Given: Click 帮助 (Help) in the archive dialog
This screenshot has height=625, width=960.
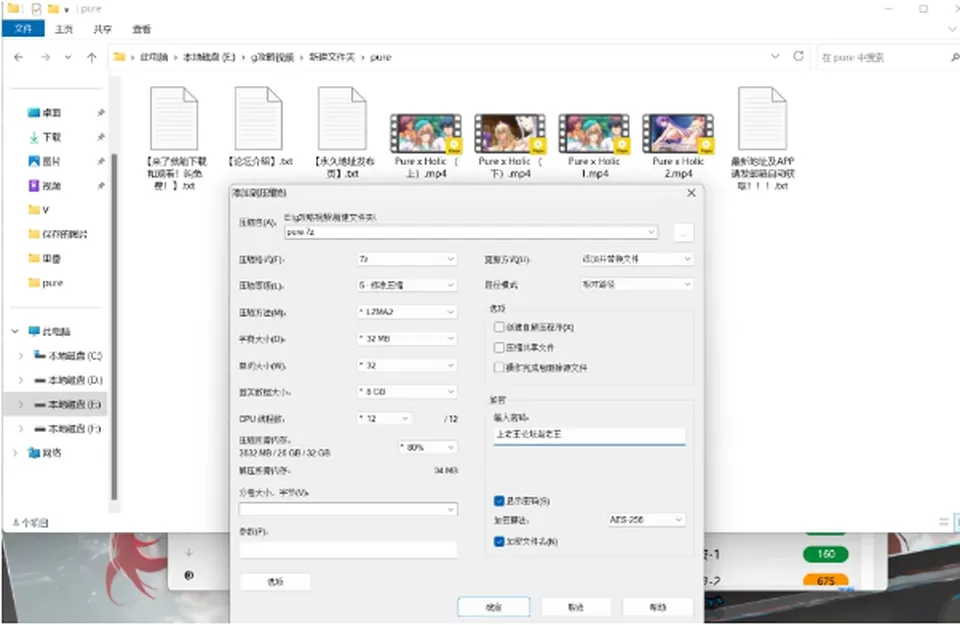Looking at the screenshot, I should pyautogui.click(x=658, y=607).
